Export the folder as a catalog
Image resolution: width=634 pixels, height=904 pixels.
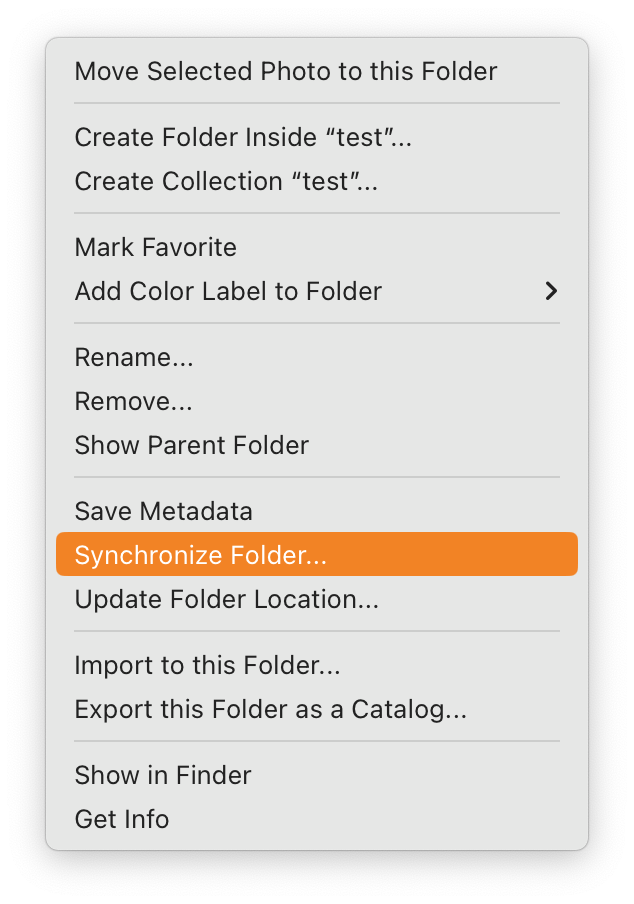(270, 710)
